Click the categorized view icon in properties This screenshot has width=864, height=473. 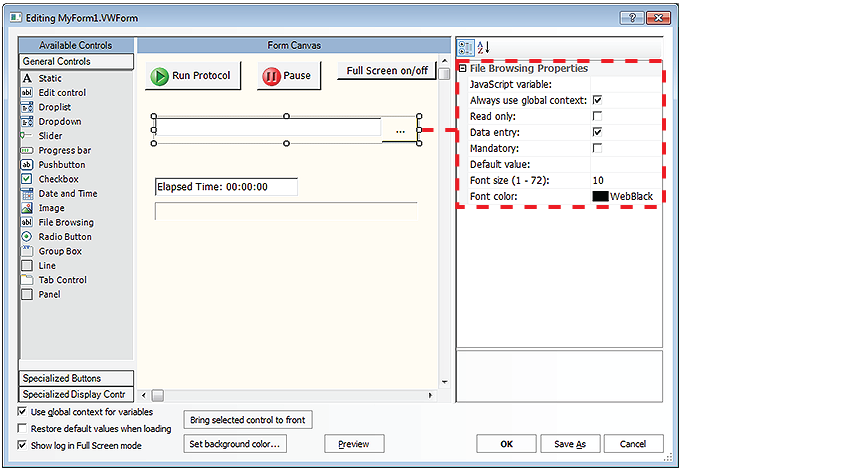(465, 47)
